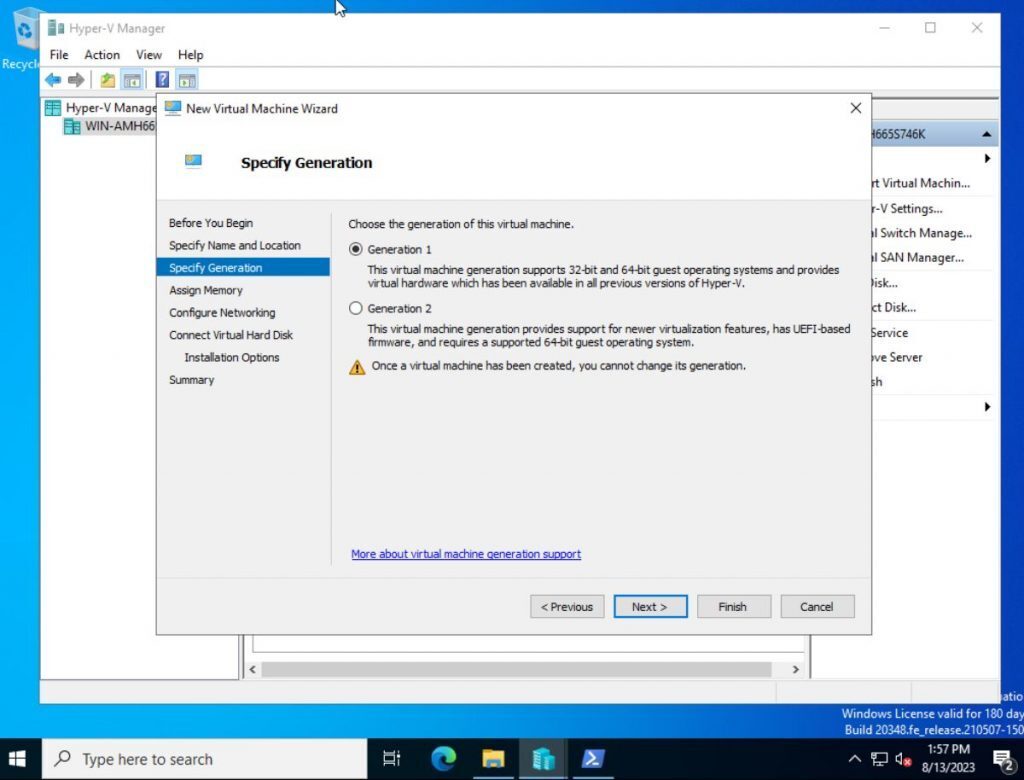Open Help using the question mark toolbar icon
The height and width of the screenshot is (780, 1024).
click(x=161, y=80)
